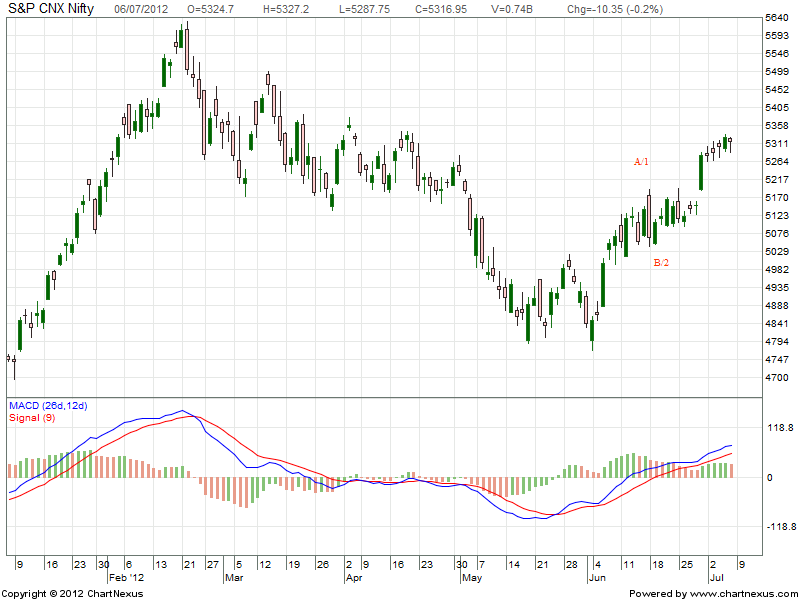Click the 5029 price axis label
The width and height of the screenshot is (800, 600).
(778, 252)
